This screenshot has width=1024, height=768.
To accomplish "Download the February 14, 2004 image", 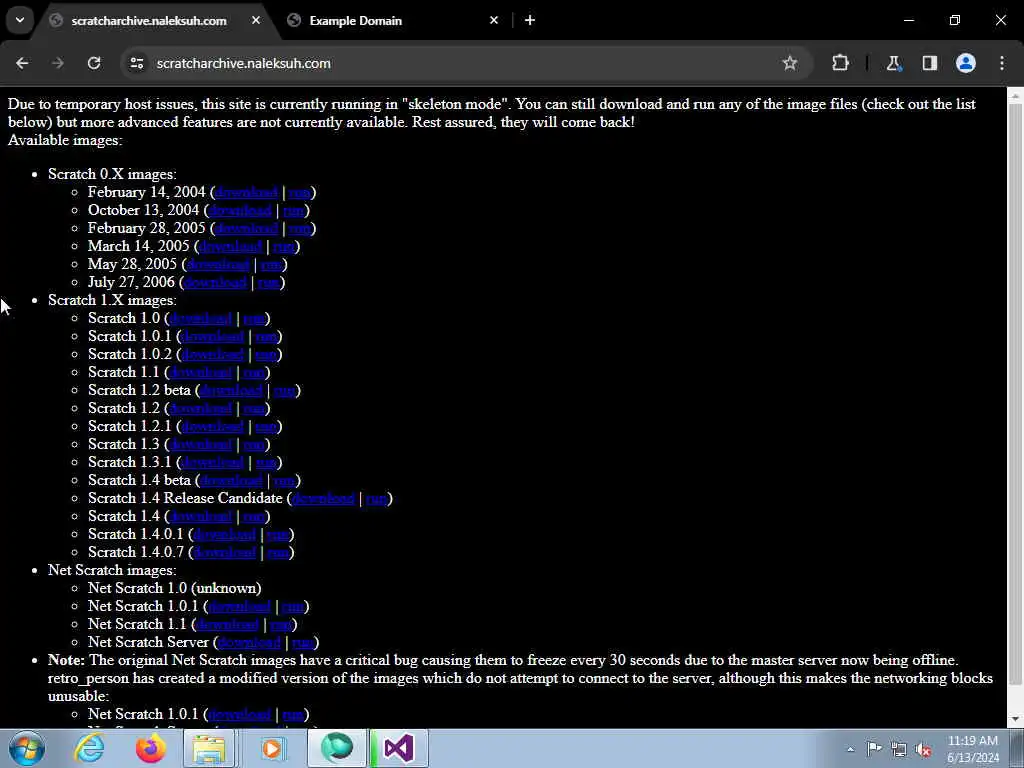I will (246, 193).
